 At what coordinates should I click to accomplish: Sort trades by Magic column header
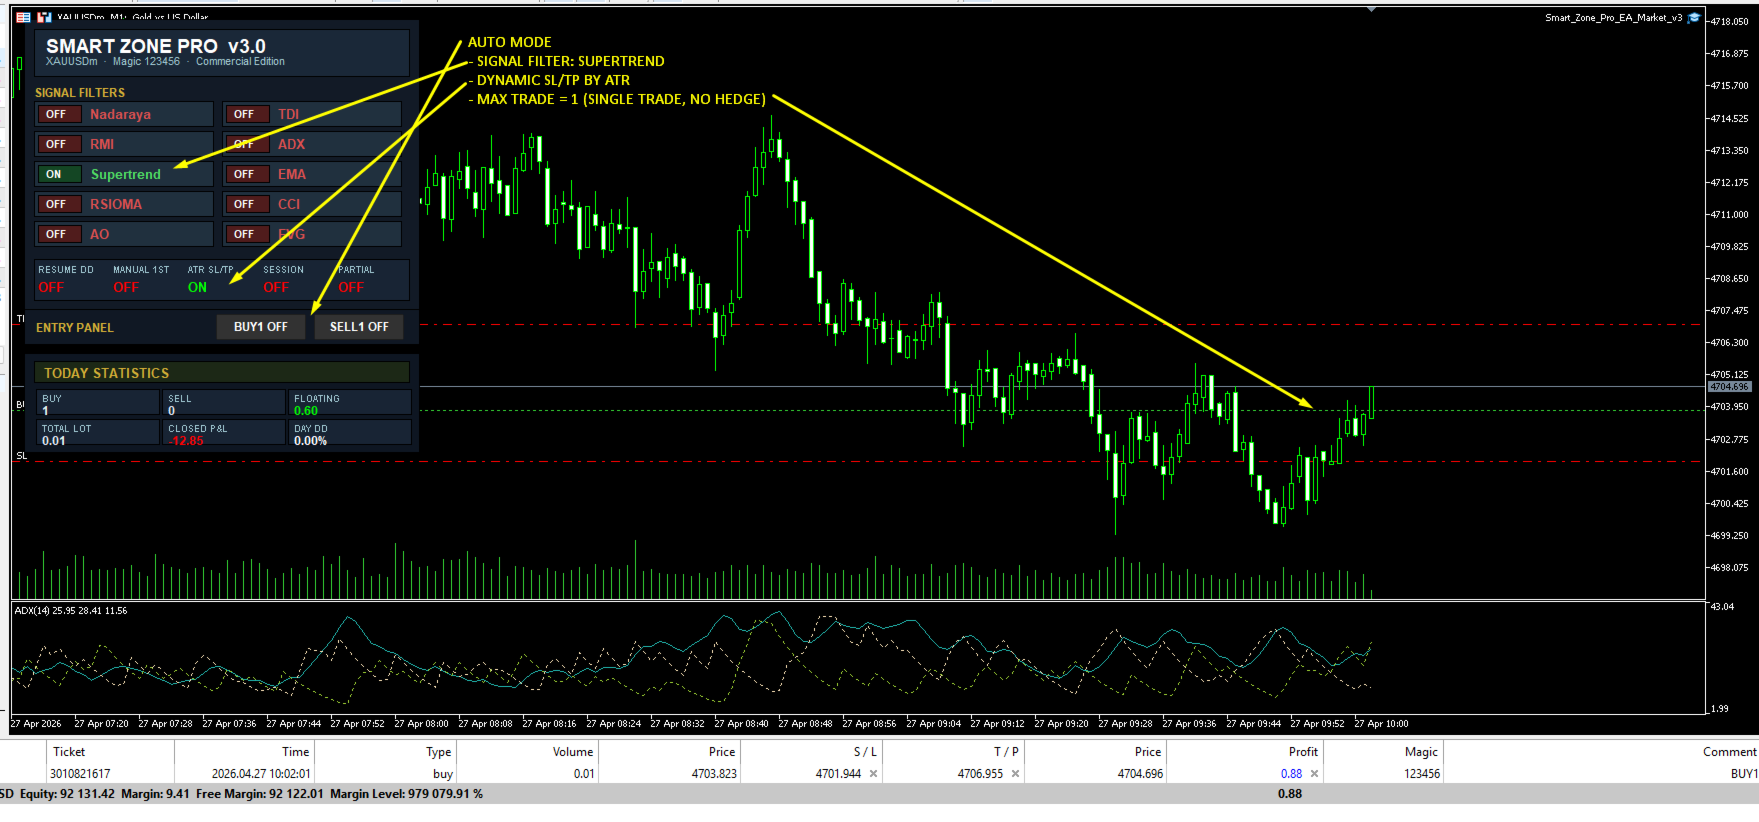1383,752
